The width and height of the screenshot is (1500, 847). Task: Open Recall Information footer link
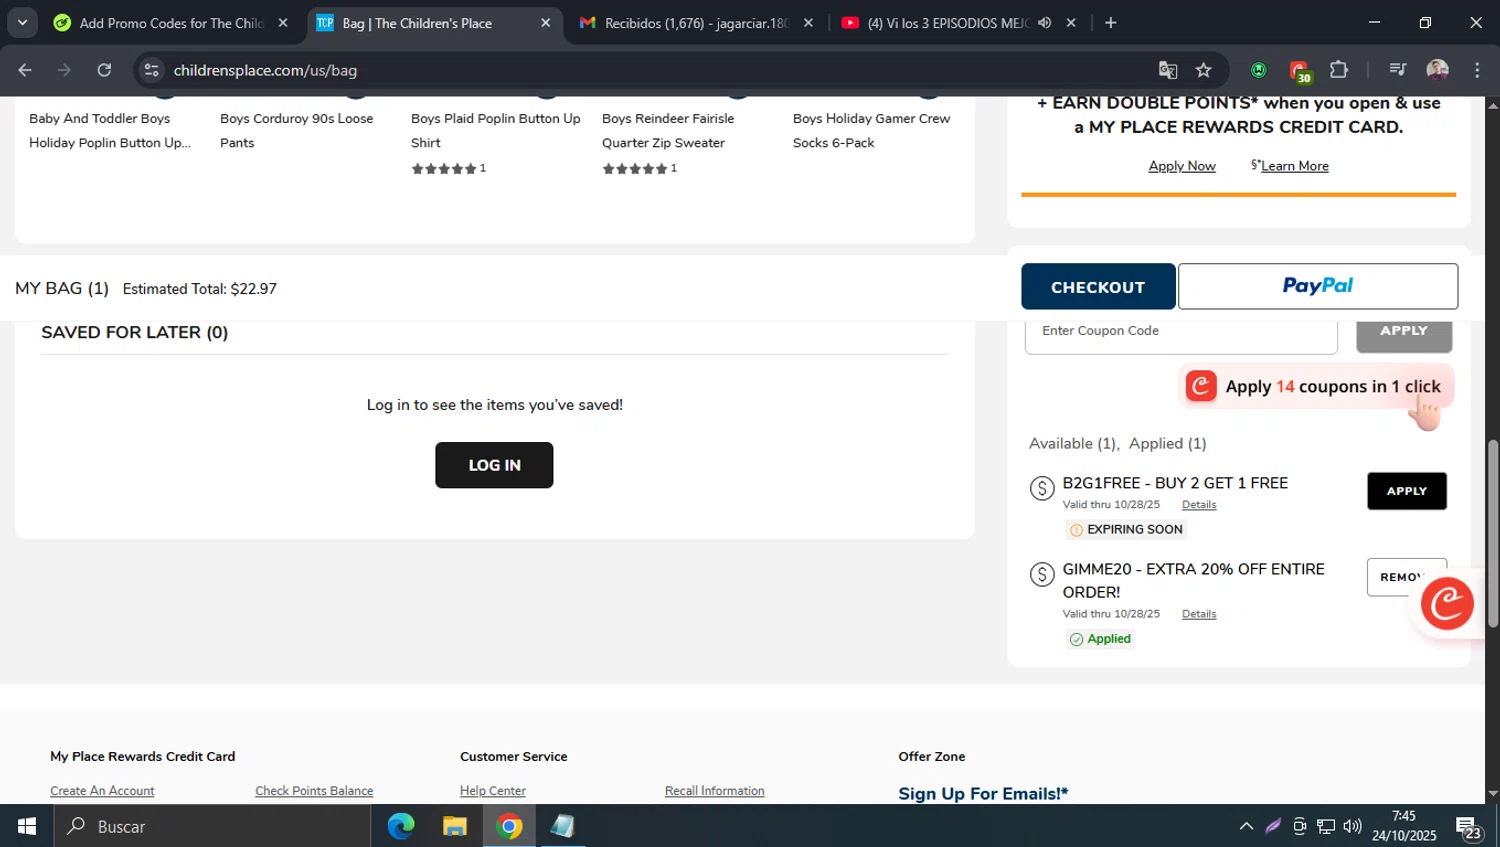pyautogui.click(x=714, y=791)
